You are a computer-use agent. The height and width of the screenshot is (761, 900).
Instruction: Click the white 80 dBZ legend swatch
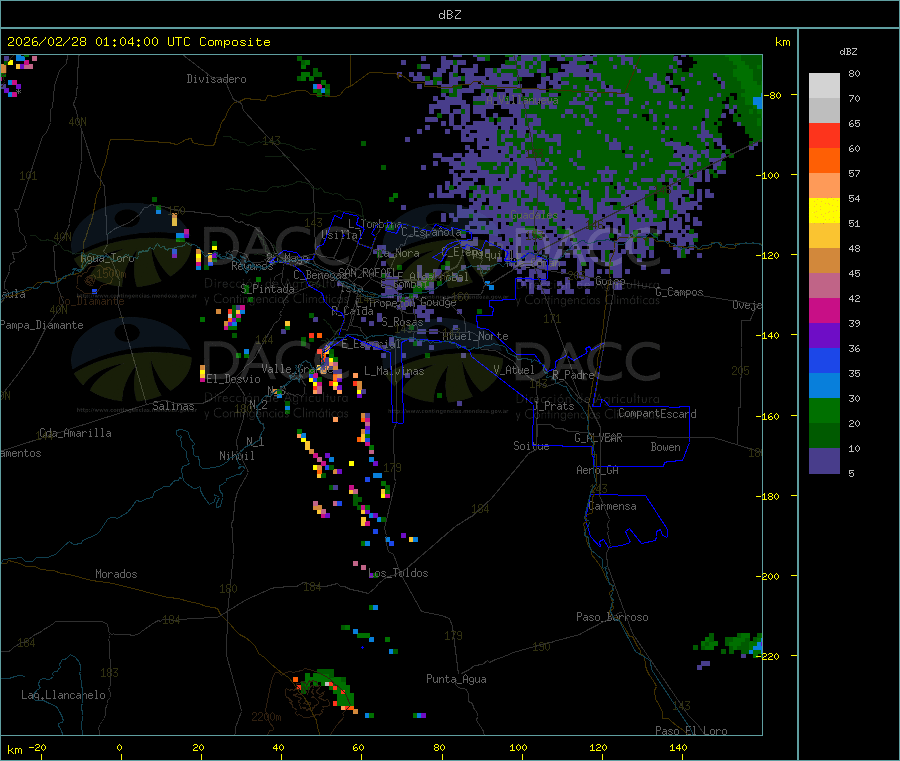824,86
